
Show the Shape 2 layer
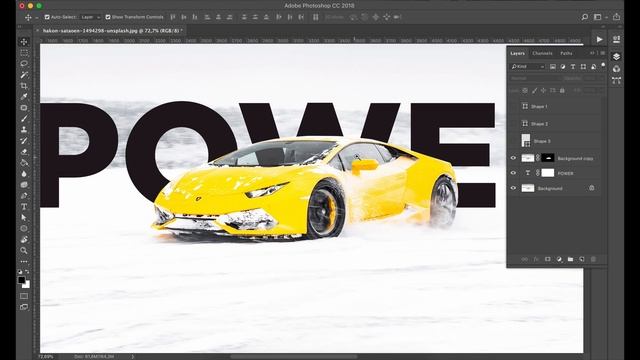point(513,123)
